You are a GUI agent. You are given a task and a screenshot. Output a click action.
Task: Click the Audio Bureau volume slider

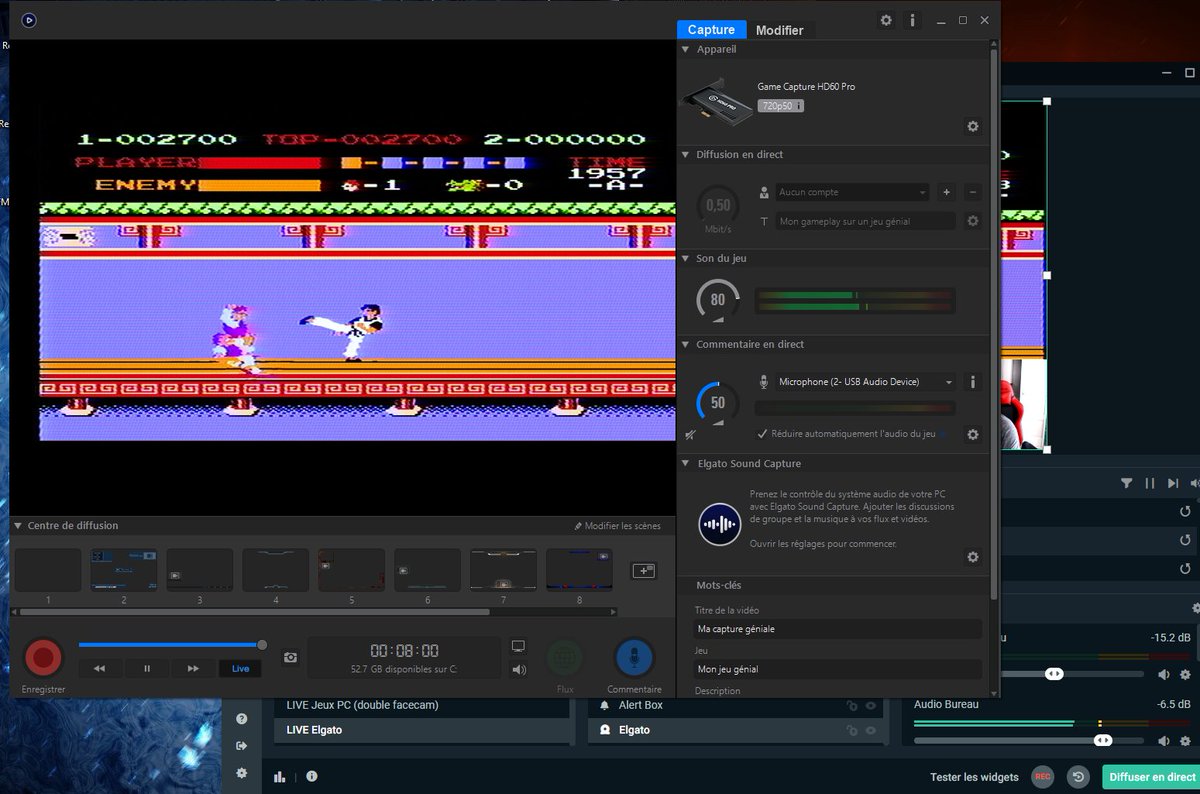click(x=1029, y=741)
